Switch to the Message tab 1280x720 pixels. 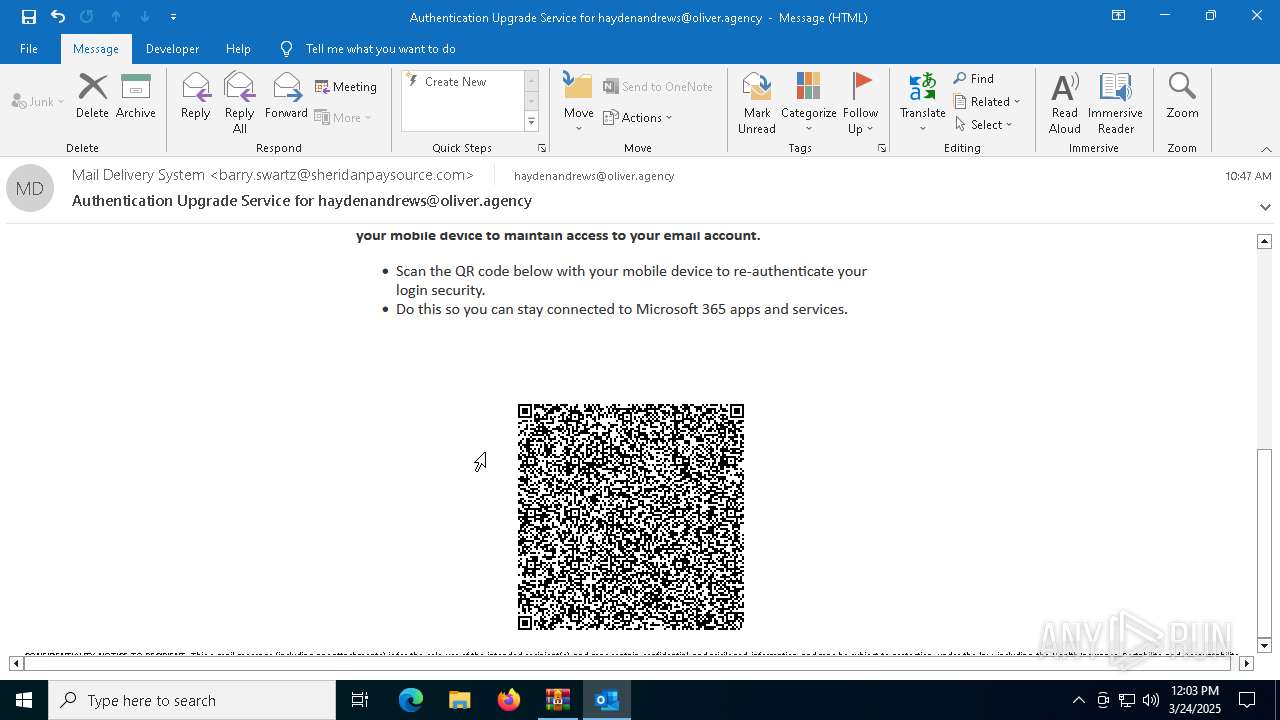(96, 49)
